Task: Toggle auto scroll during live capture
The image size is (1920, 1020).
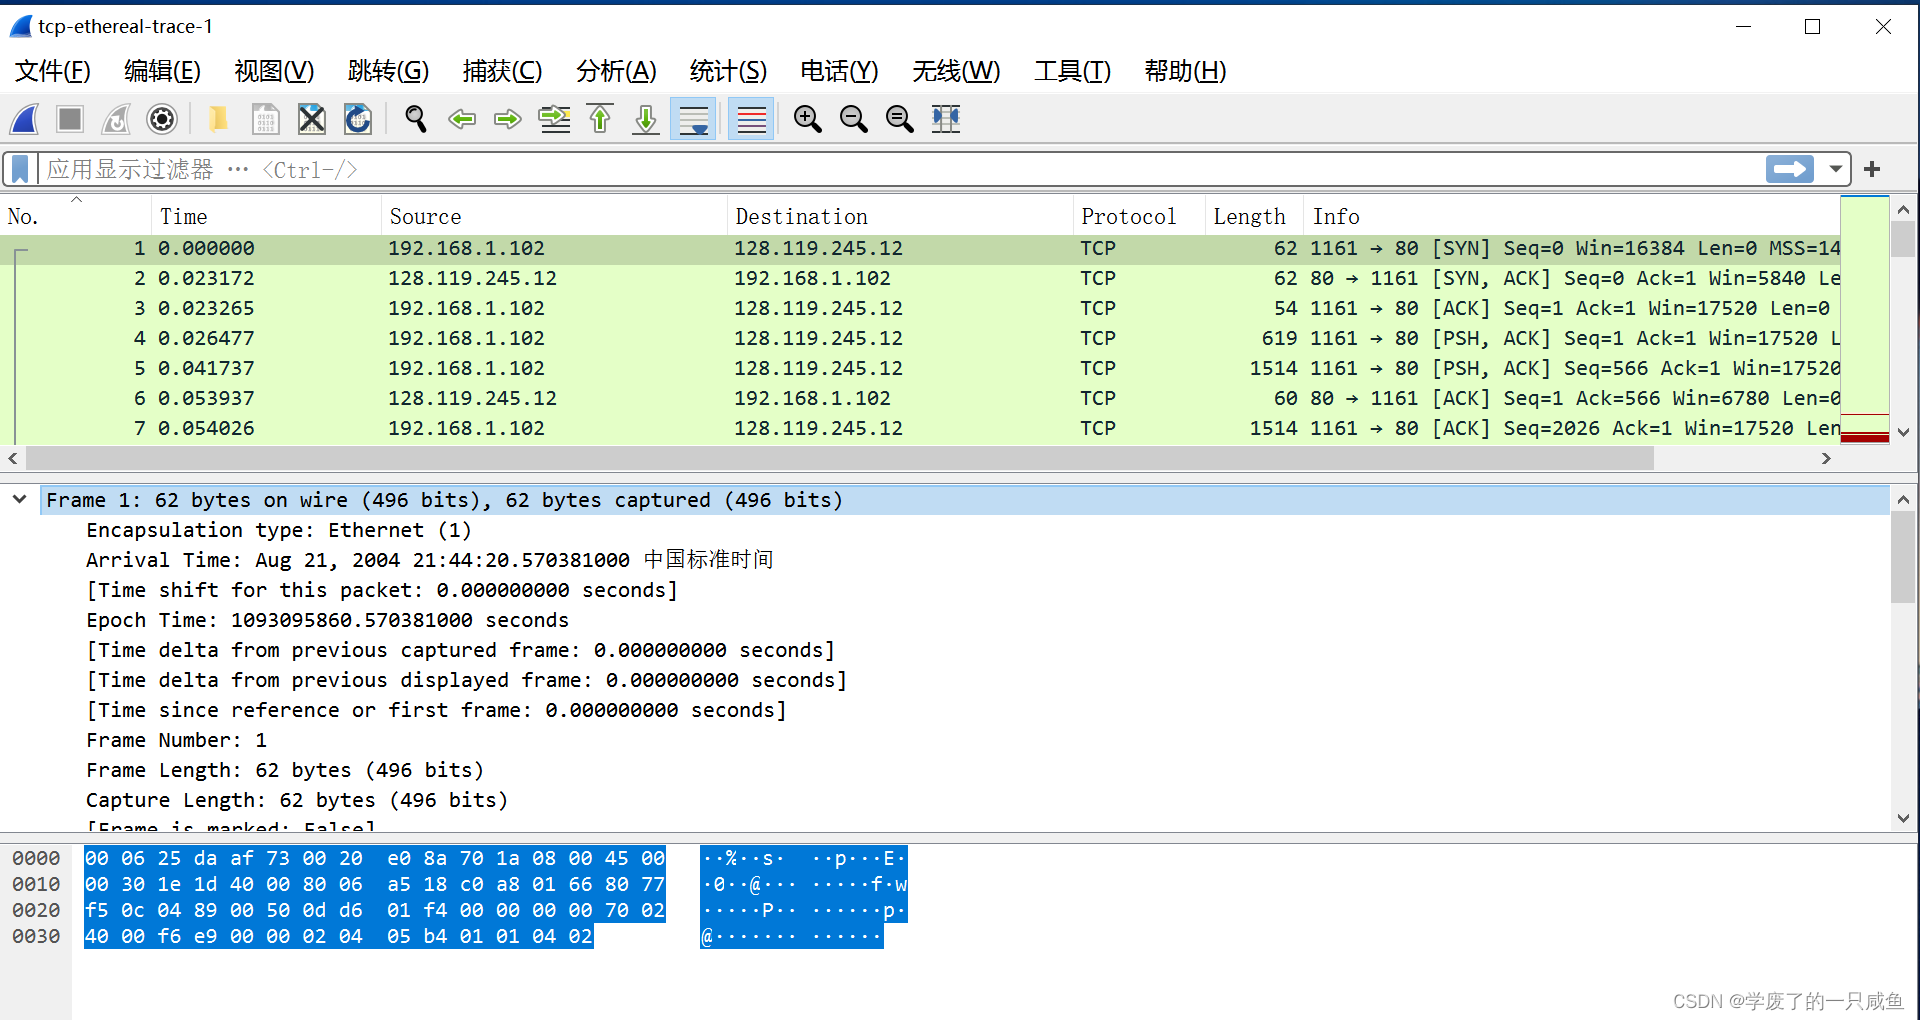Action: (693, 119)
